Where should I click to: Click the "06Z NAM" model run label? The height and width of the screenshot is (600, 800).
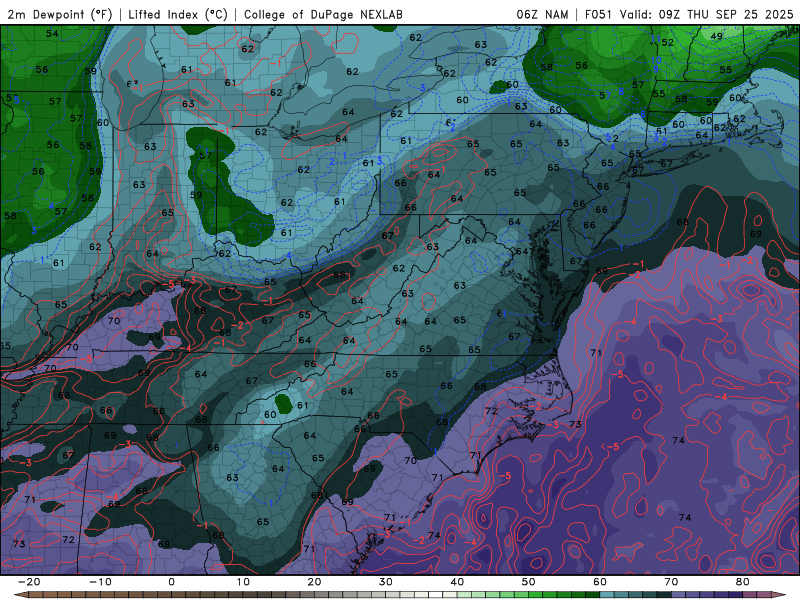tap(542, 14)
